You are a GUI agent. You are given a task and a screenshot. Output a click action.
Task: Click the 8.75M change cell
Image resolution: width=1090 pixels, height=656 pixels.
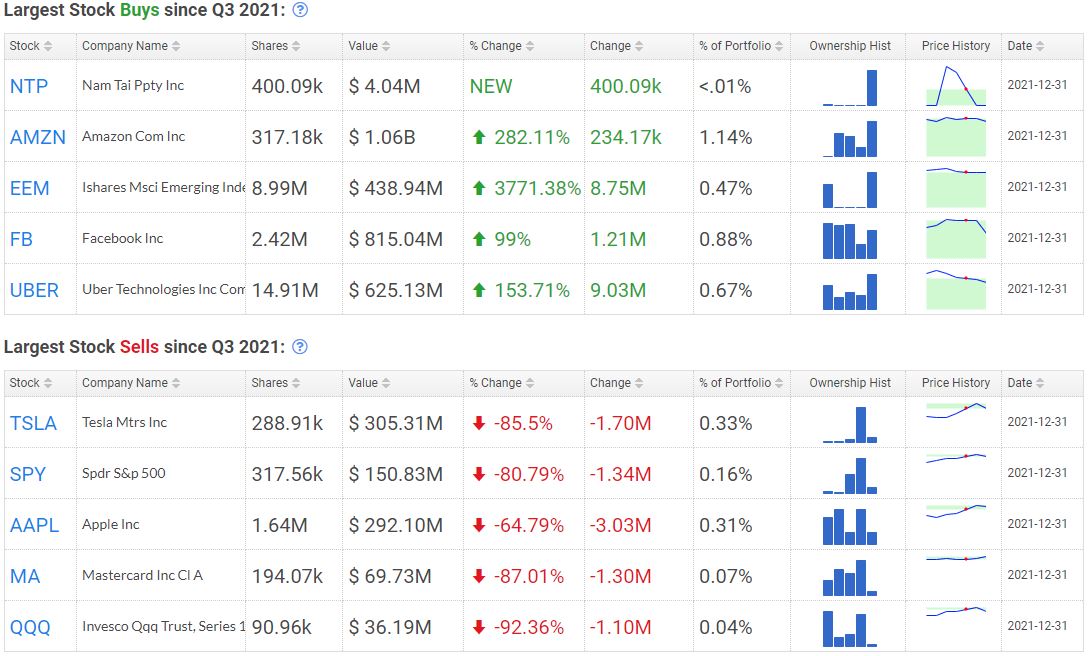618,188
